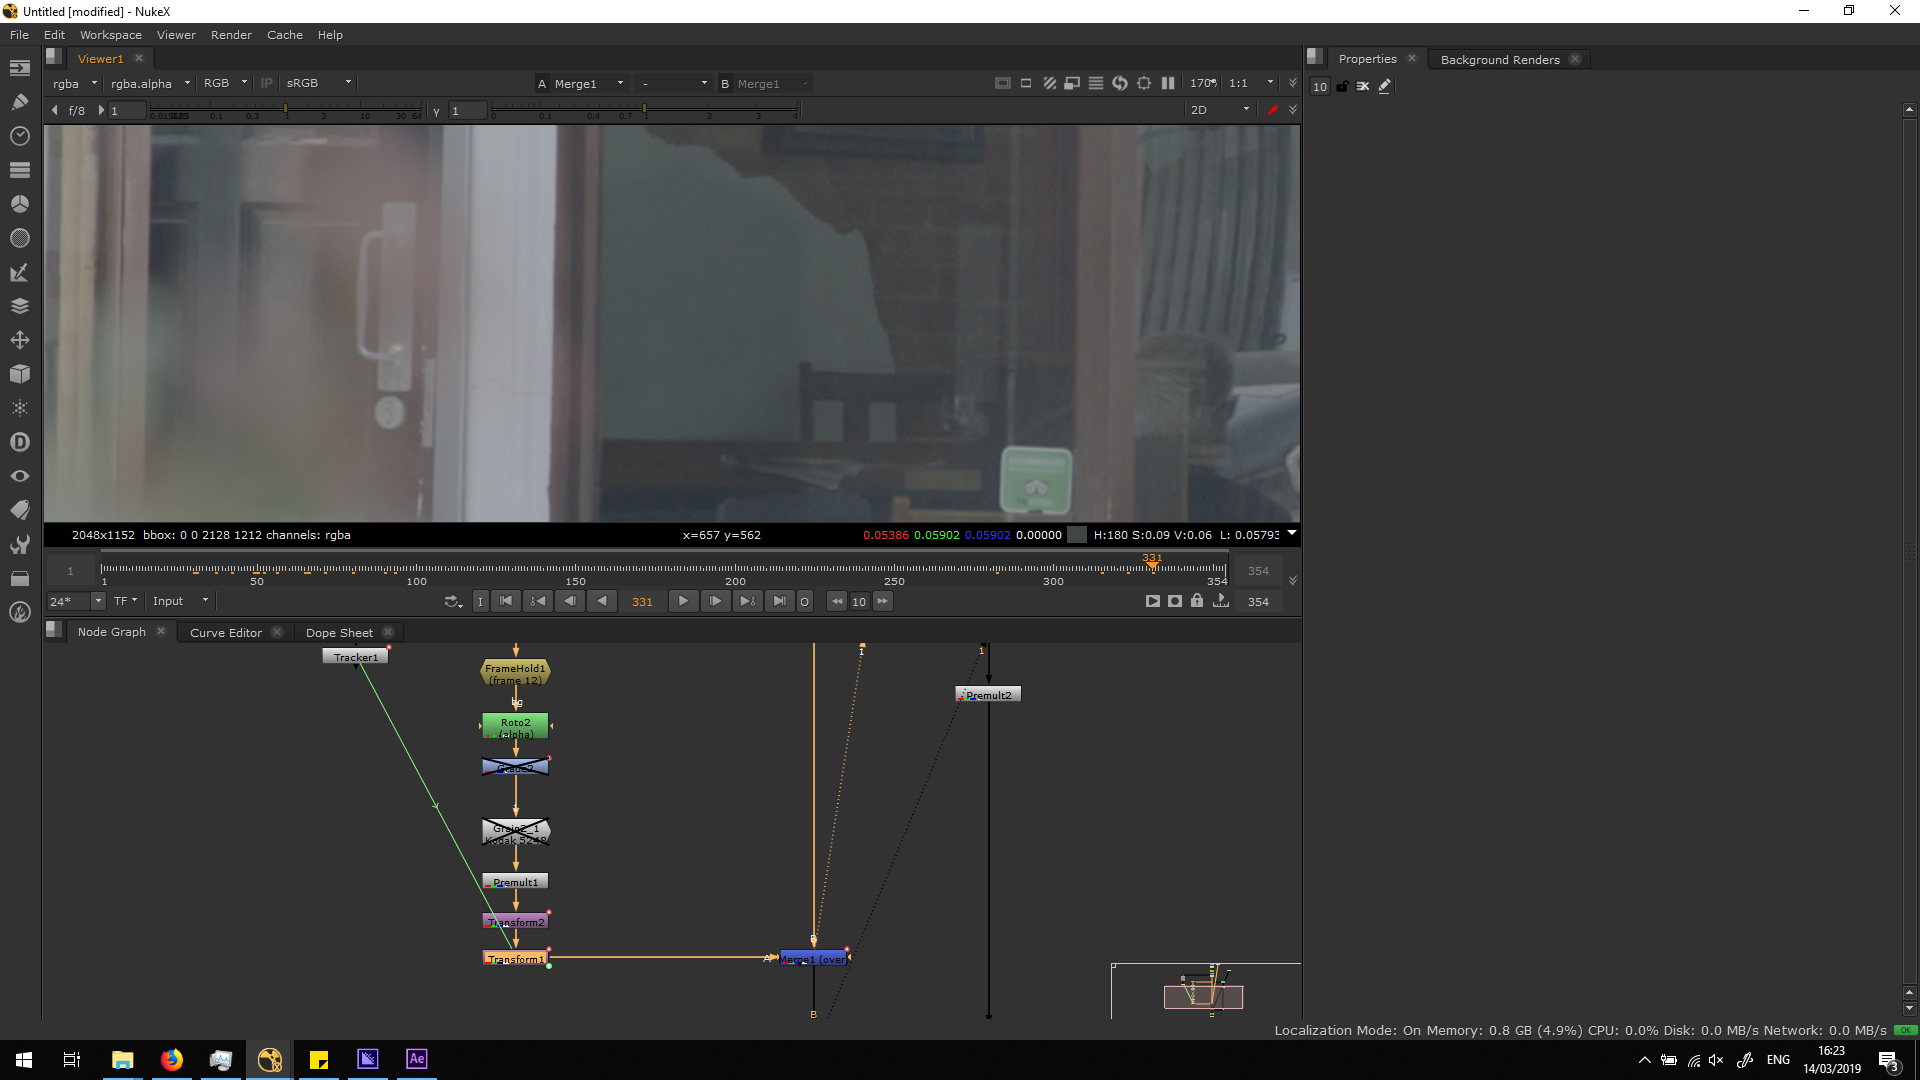Open the Draw nodes toolbar icon
The height and width of the screenshot is (1080, 1920).
pyautogui.click(x=19, y=102)
